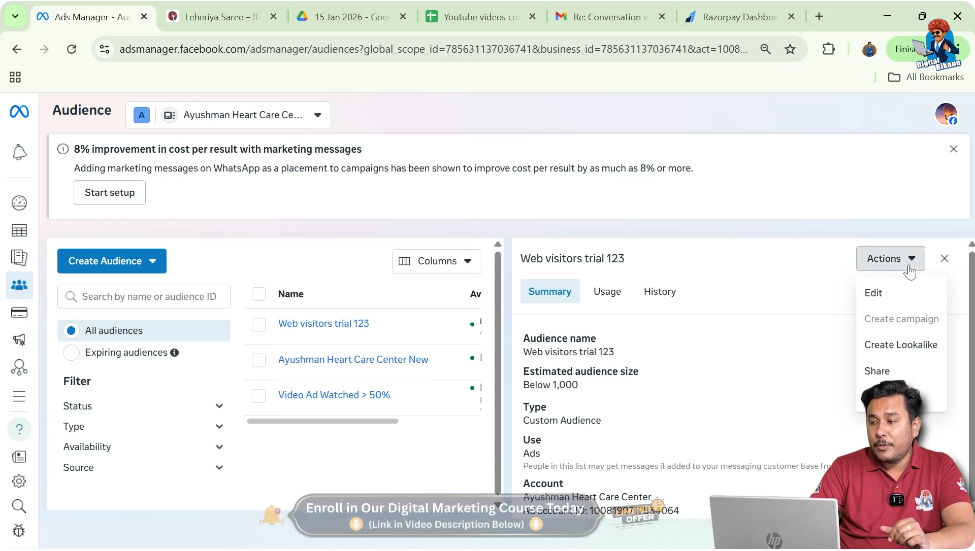Check the Web visitors trial 123 row
This screenshot has height=551, width=975.
coord(259,324)
